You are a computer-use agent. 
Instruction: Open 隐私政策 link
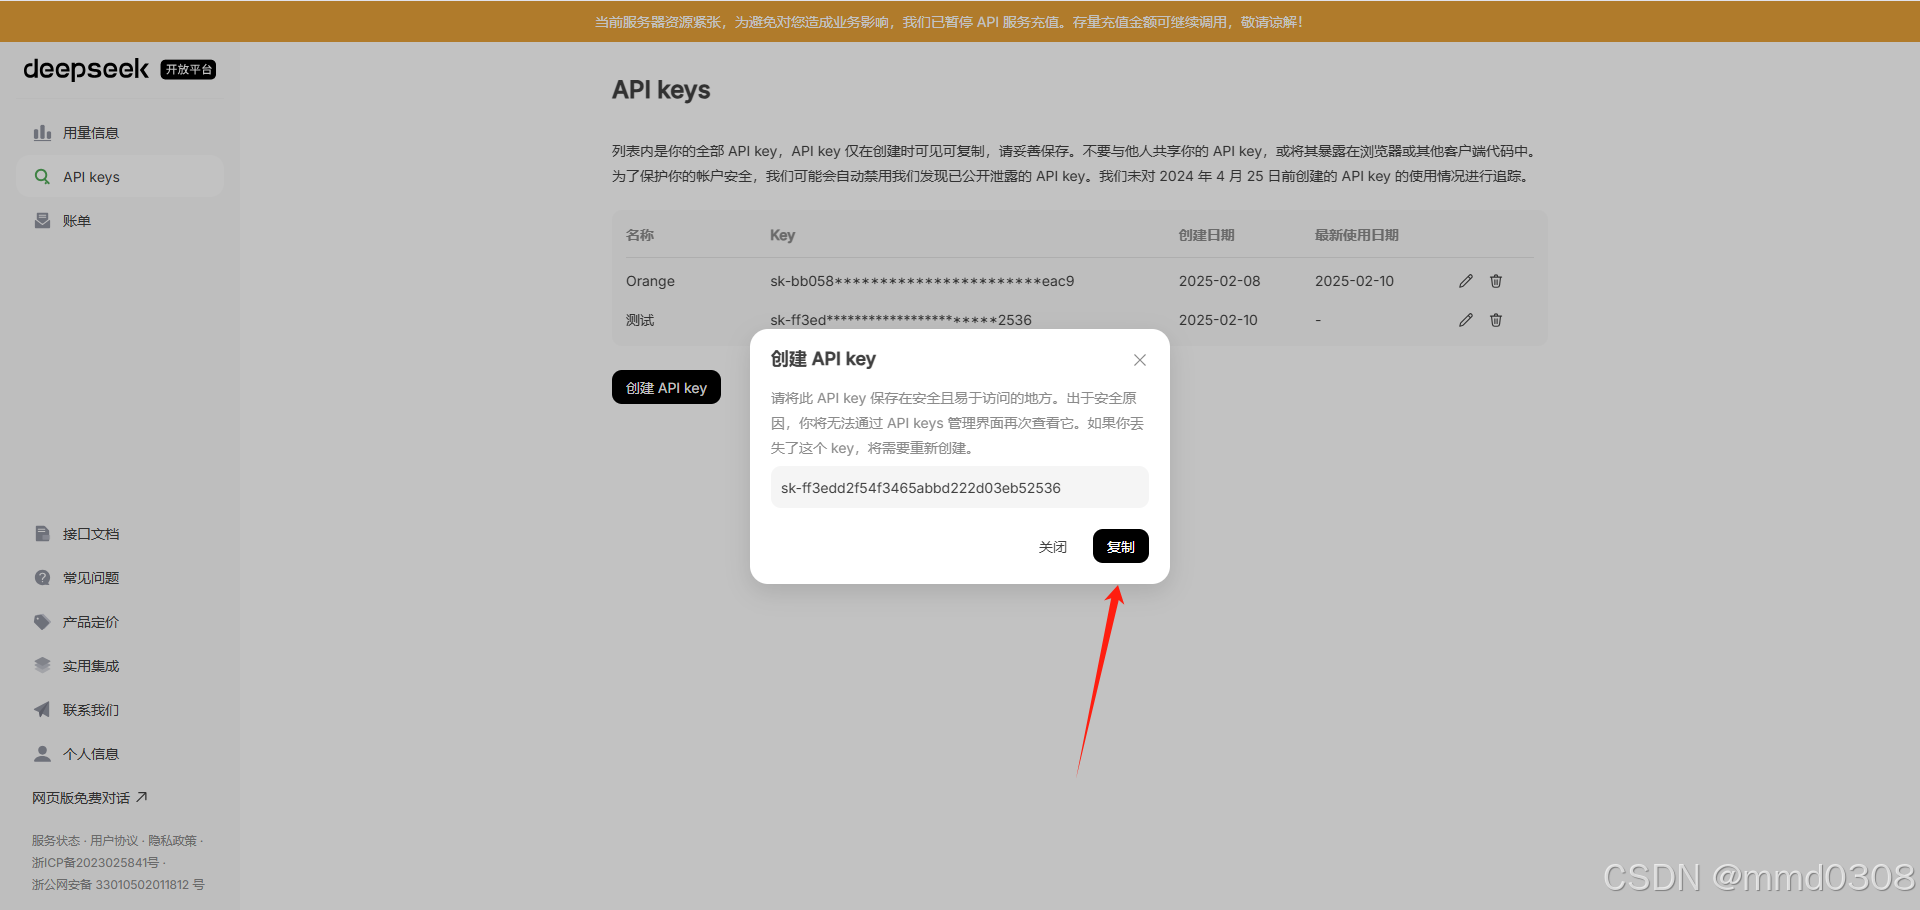[x=173, y=841]
